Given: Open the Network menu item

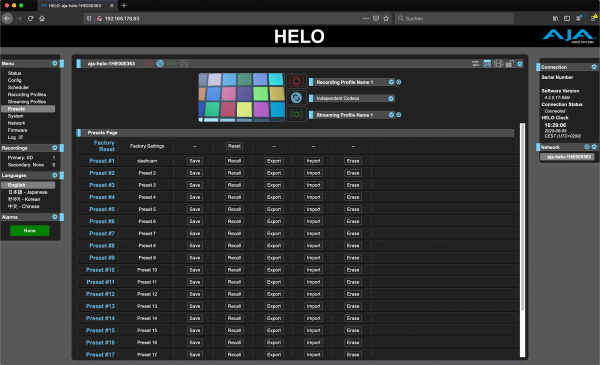Looking at the screenshot, I should 16,123.
